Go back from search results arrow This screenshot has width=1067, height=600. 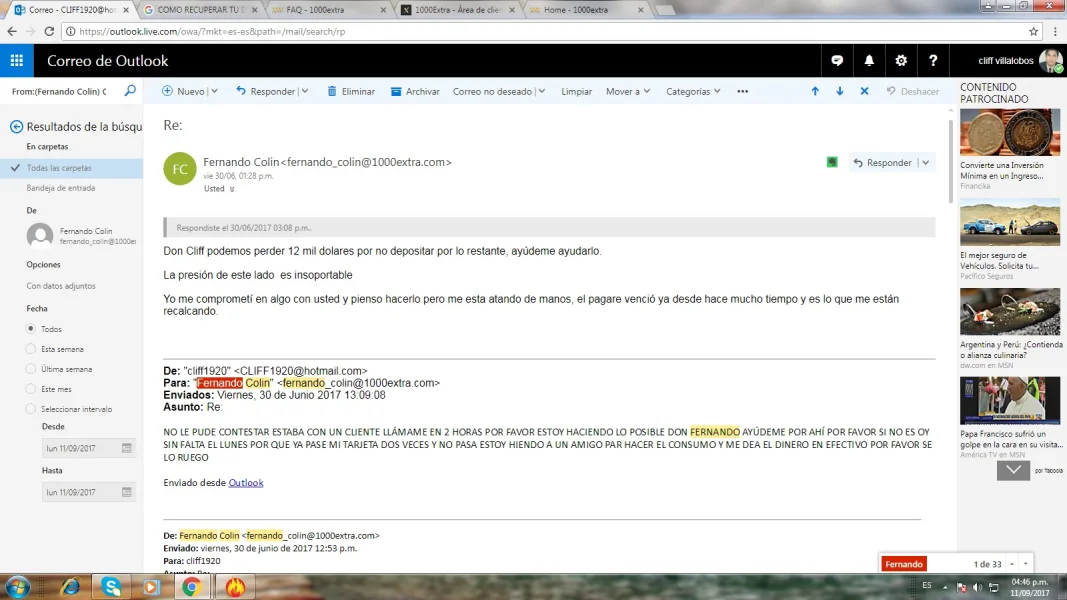point(16,127)
